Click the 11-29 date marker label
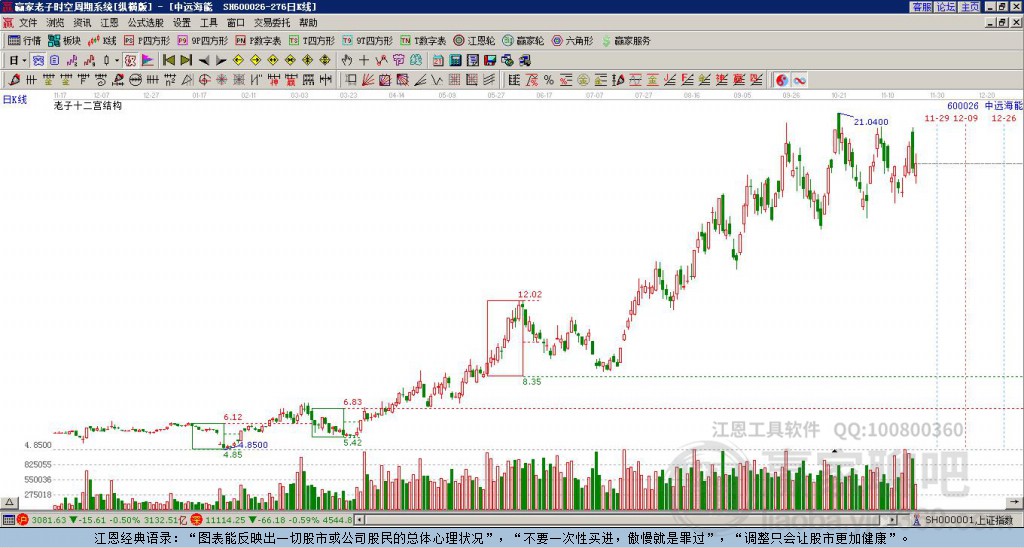 click(937, 118)
